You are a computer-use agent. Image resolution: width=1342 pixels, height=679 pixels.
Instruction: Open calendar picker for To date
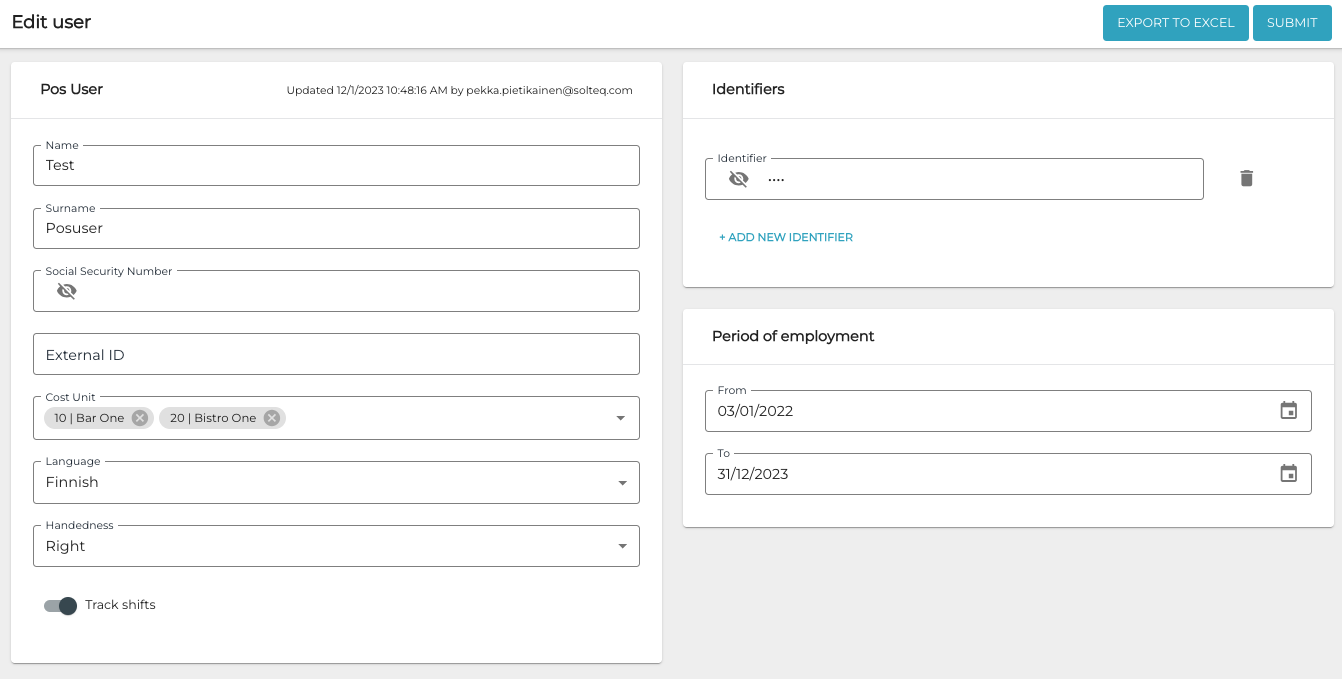[x=1289, y=473]
